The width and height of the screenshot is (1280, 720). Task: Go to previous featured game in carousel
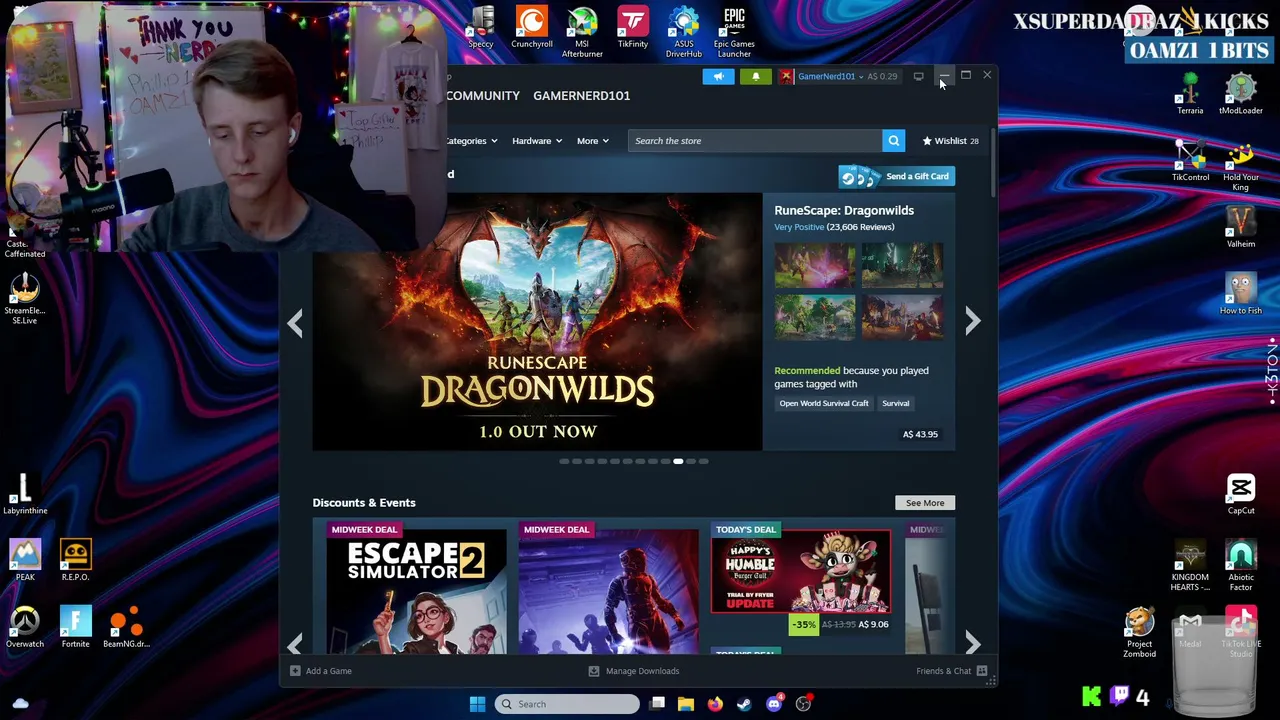tap(295, 322)
